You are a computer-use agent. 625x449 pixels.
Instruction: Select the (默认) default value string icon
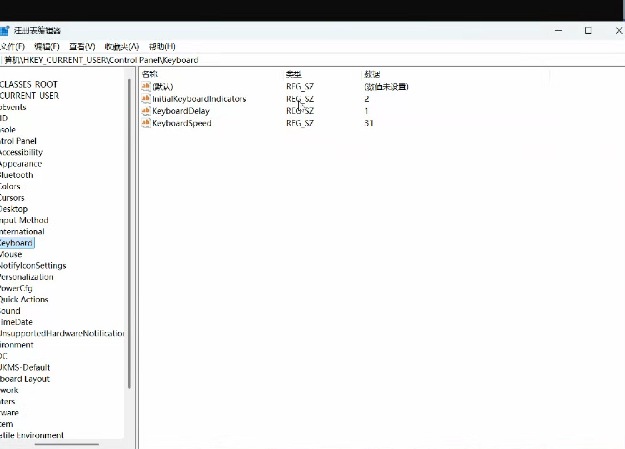(146, 86)
